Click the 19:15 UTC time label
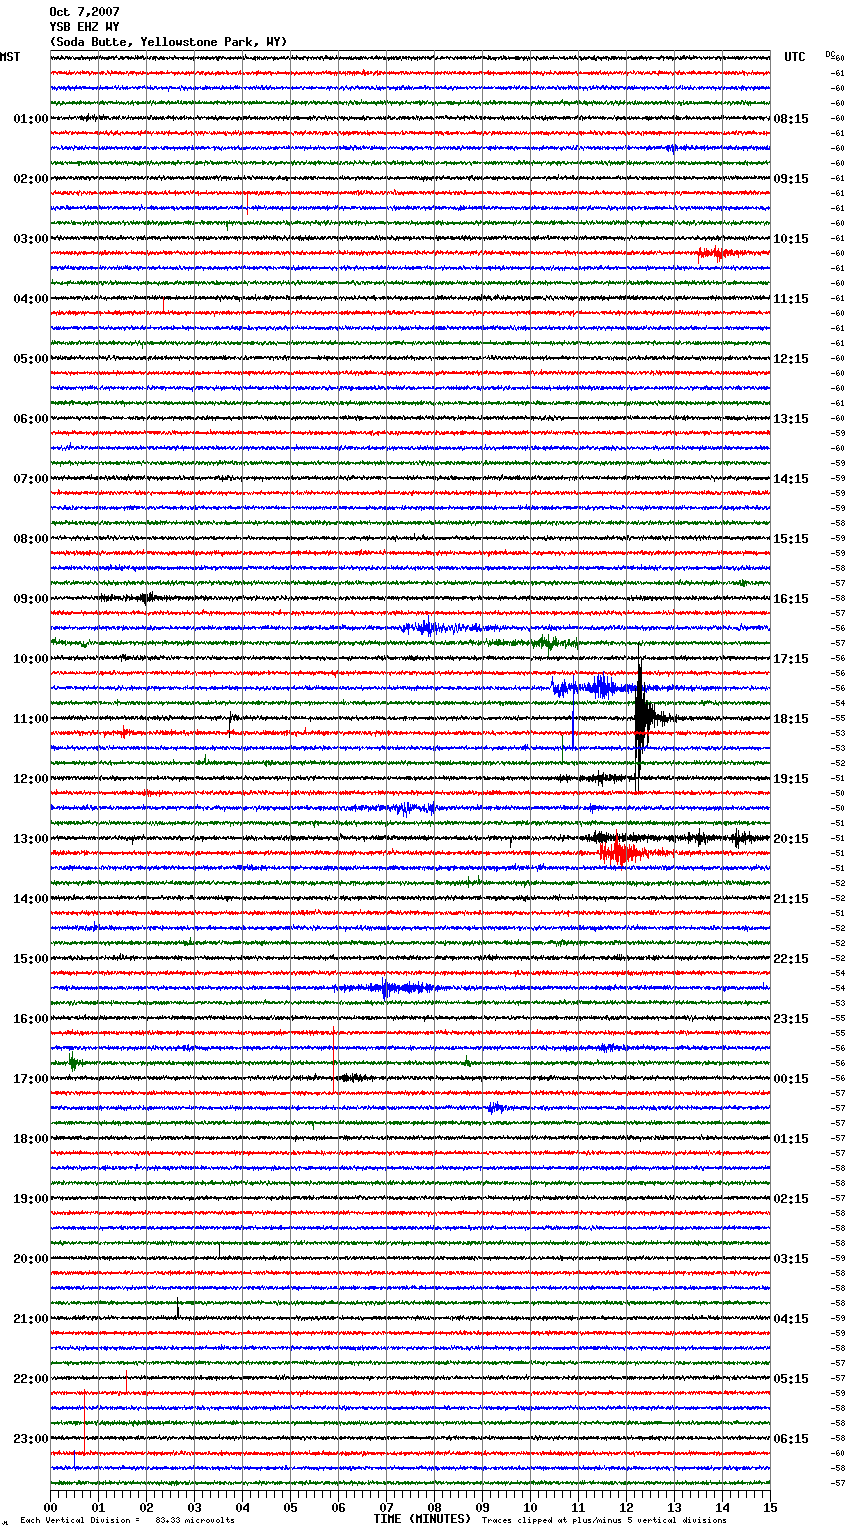The height and width of the screenshot is (1534, 850). tap(791, 779)
